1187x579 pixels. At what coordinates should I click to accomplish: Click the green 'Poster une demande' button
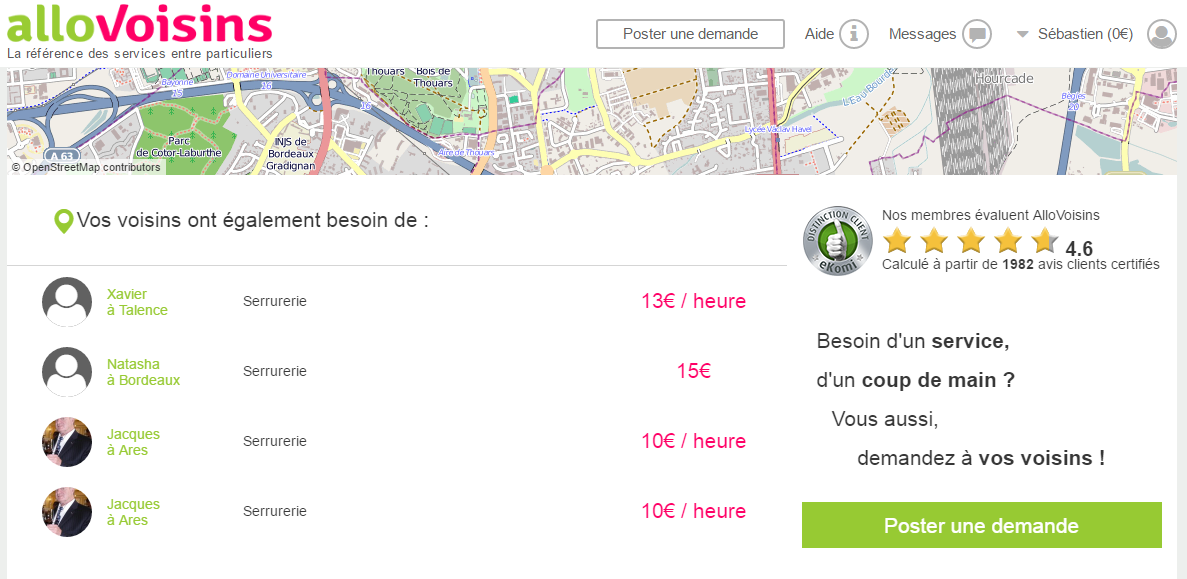pyautogui.click(x=981, y=526)
